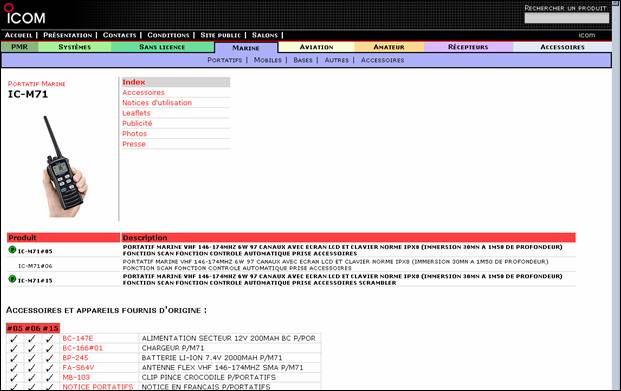621x391 pixels.
Task: Switch to the Aviation category tab
Action: click(x=316, y=47)
